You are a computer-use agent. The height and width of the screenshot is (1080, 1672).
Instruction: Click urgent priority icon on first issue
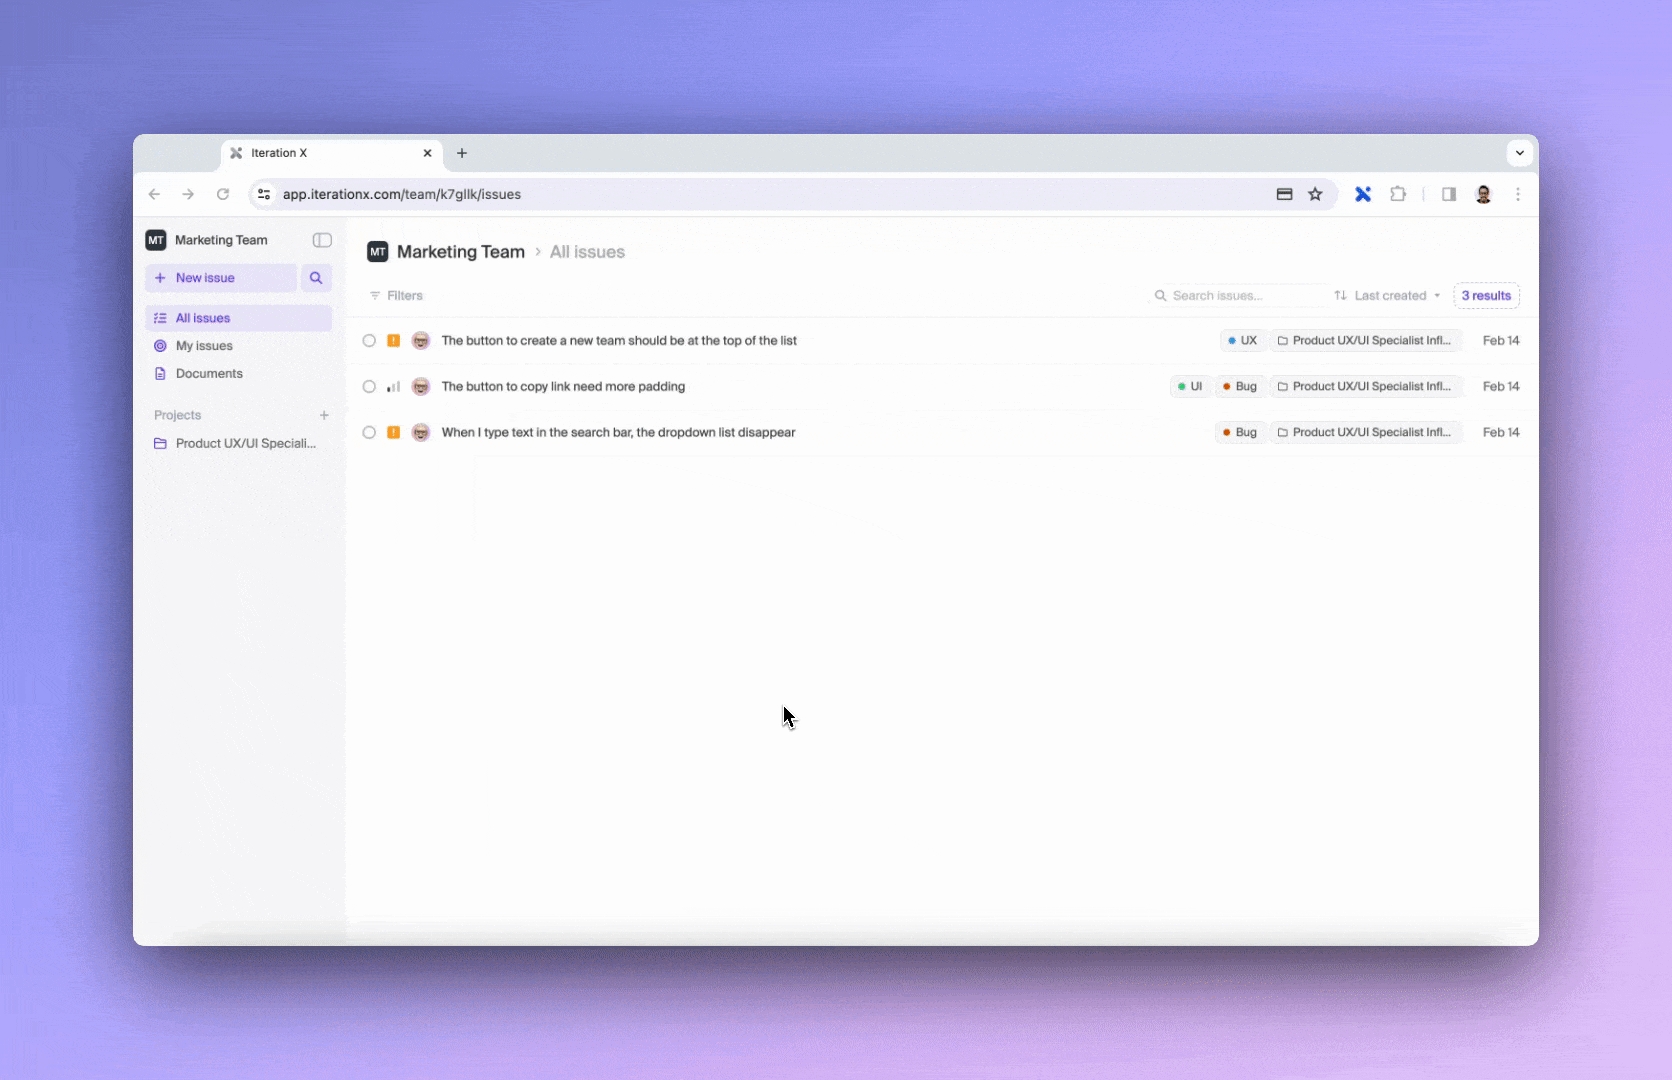pyautogui.click(x=394, y=341)
